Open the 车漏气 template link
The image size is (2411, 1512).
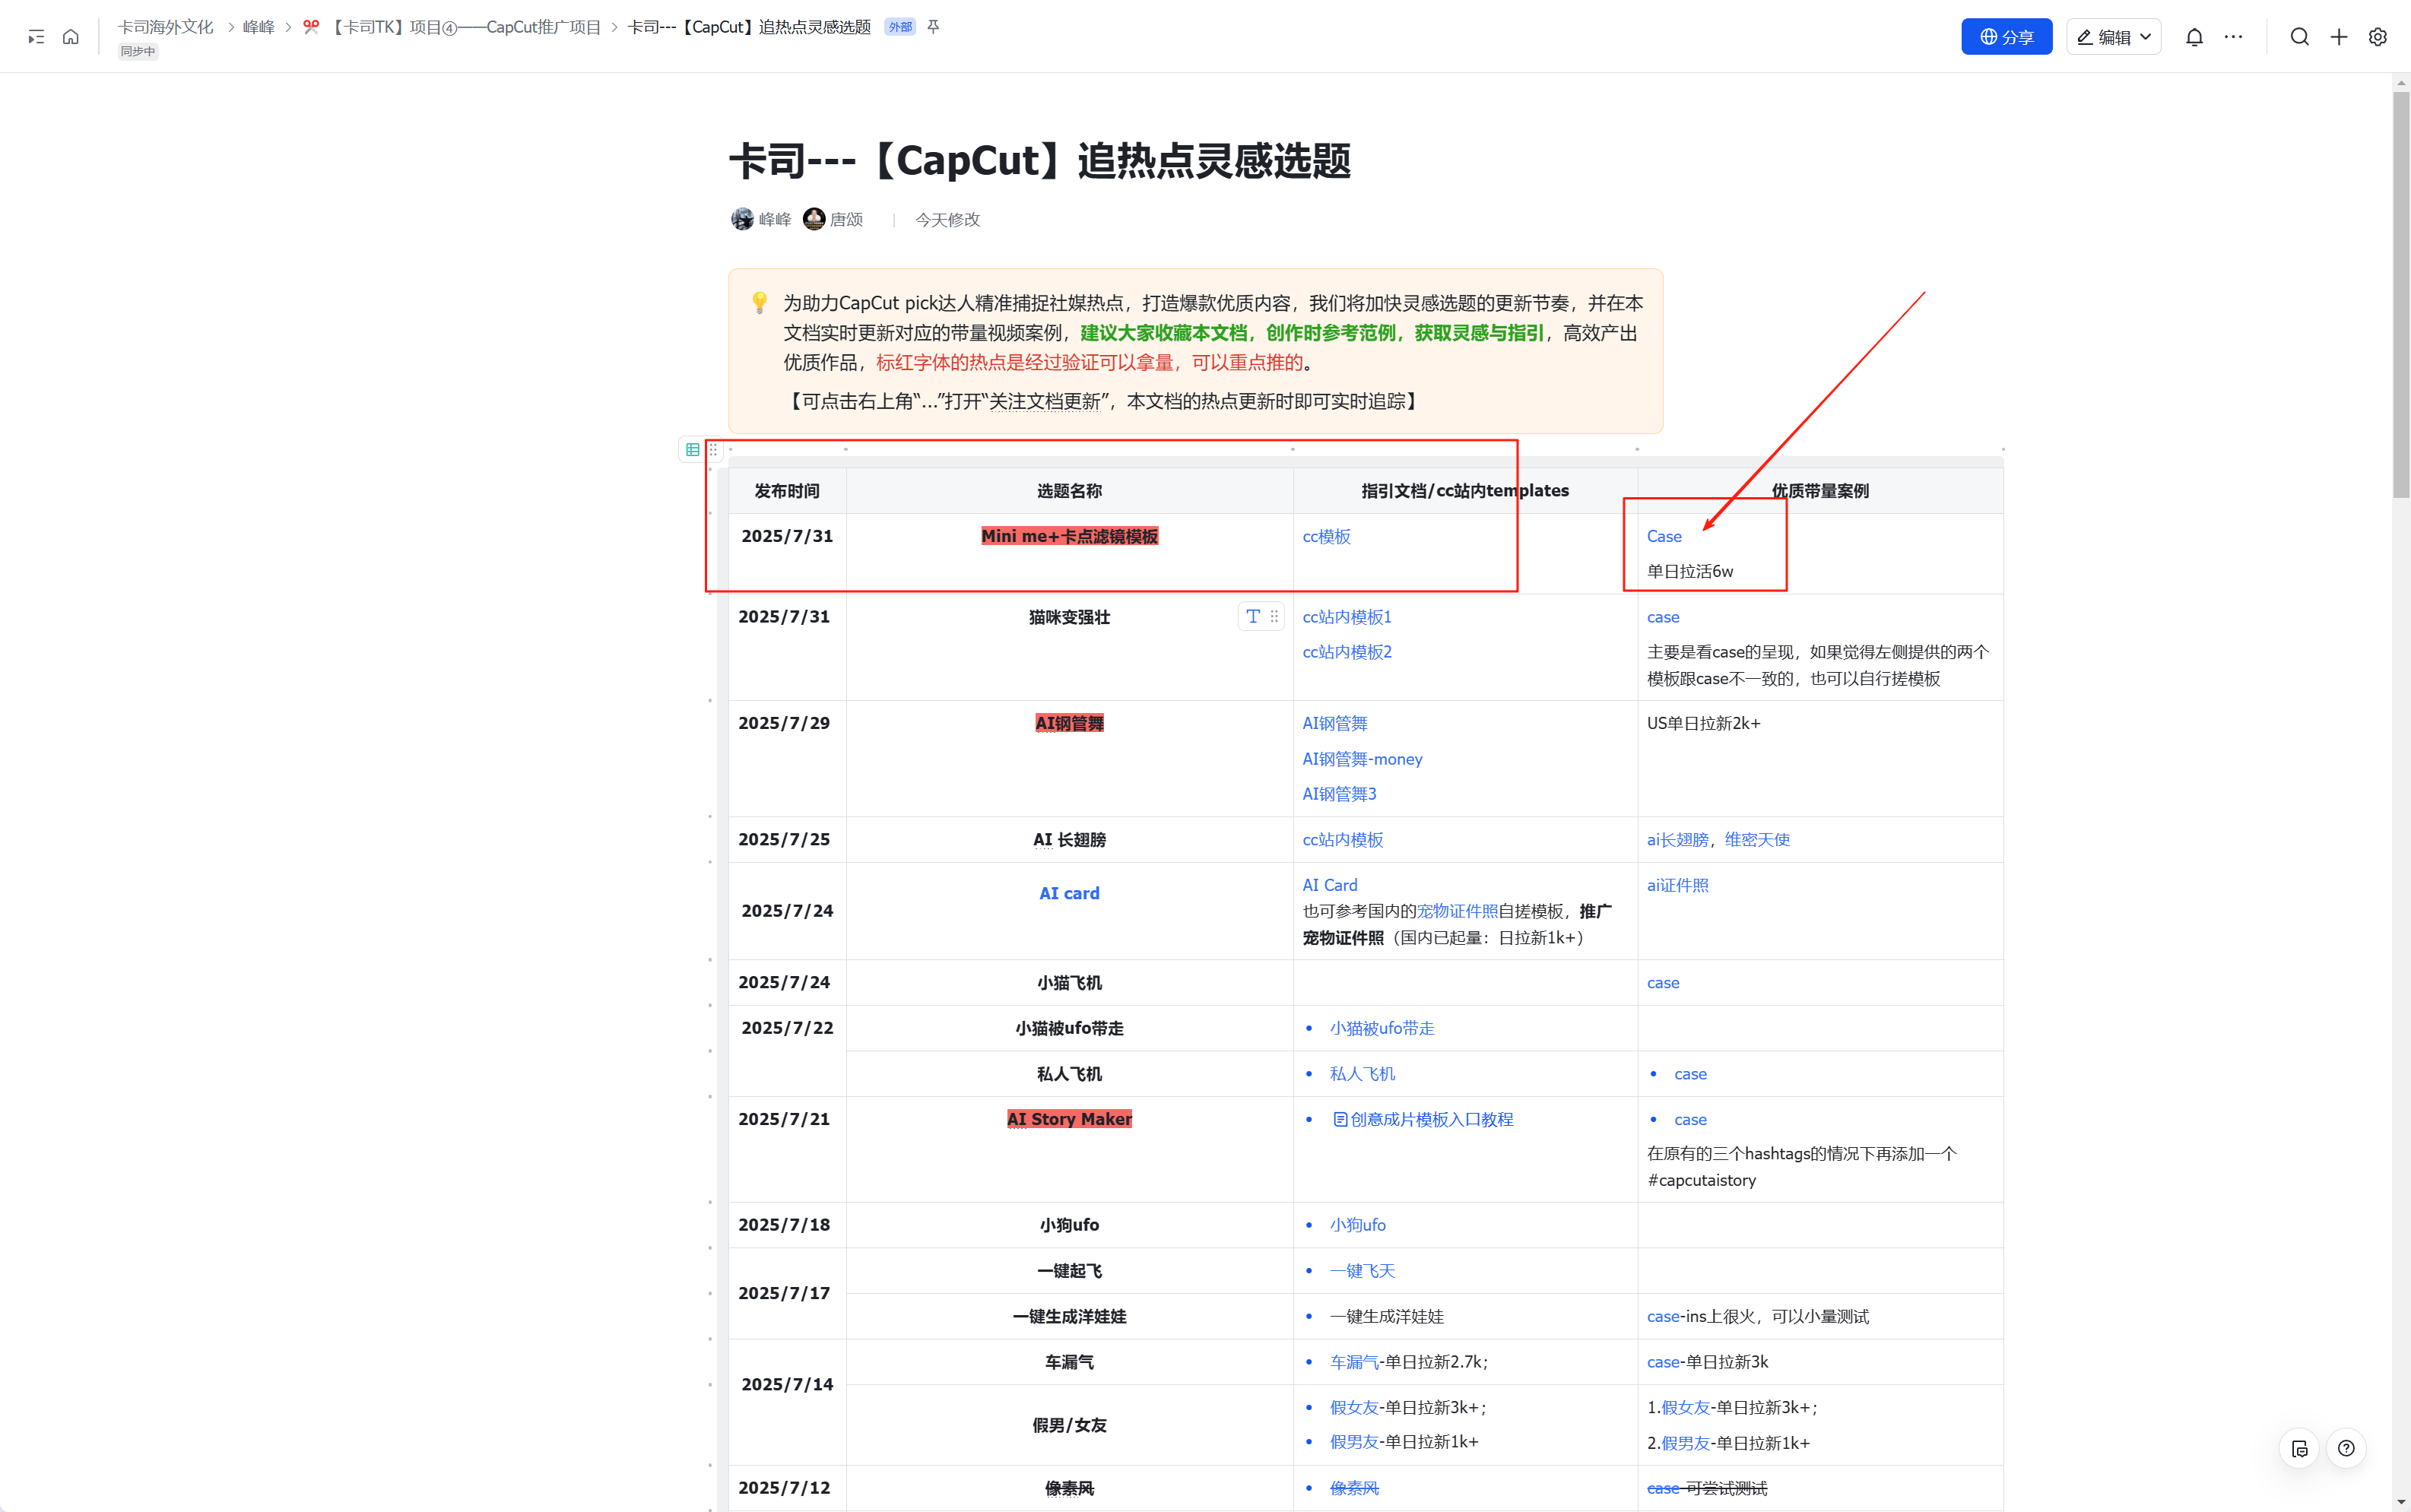pos(1354,1362)
